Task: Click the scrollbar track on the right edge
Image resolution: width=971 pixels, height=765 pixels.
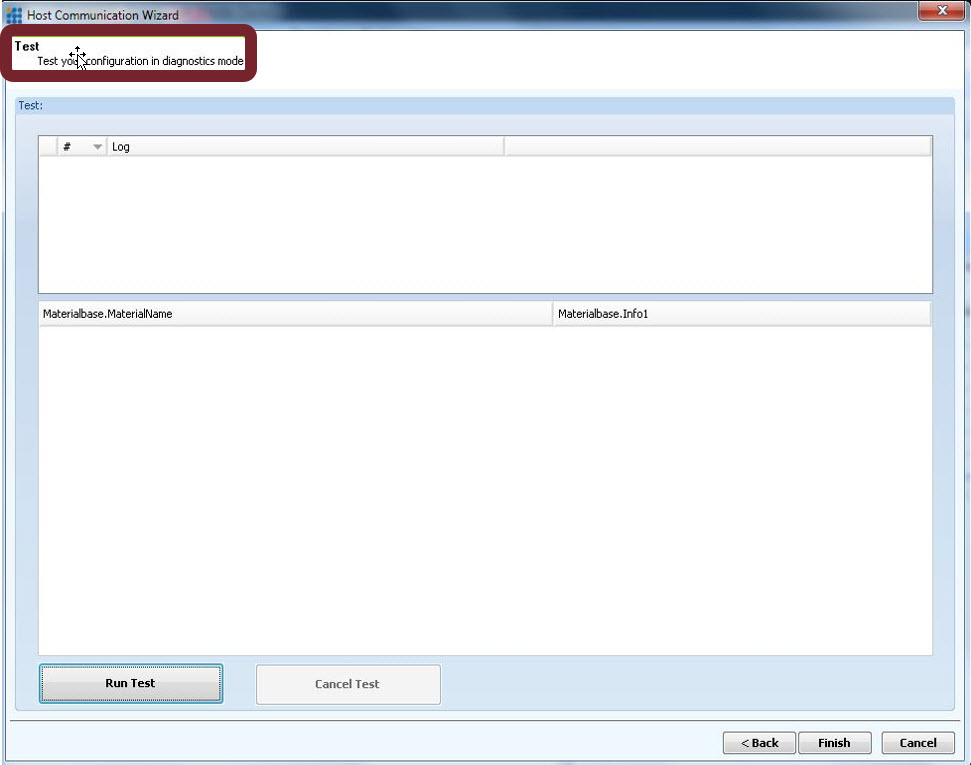Action: tap(963, 400)
